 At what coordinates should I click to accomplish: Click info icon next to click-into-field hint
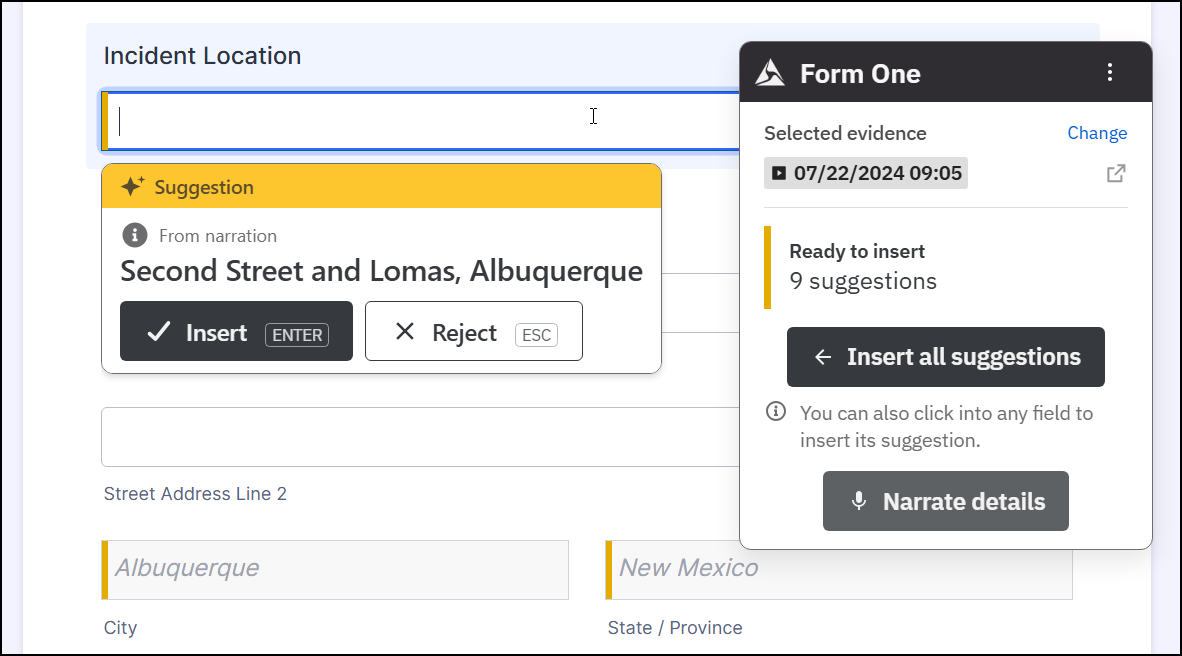click(x=775, y=412)
